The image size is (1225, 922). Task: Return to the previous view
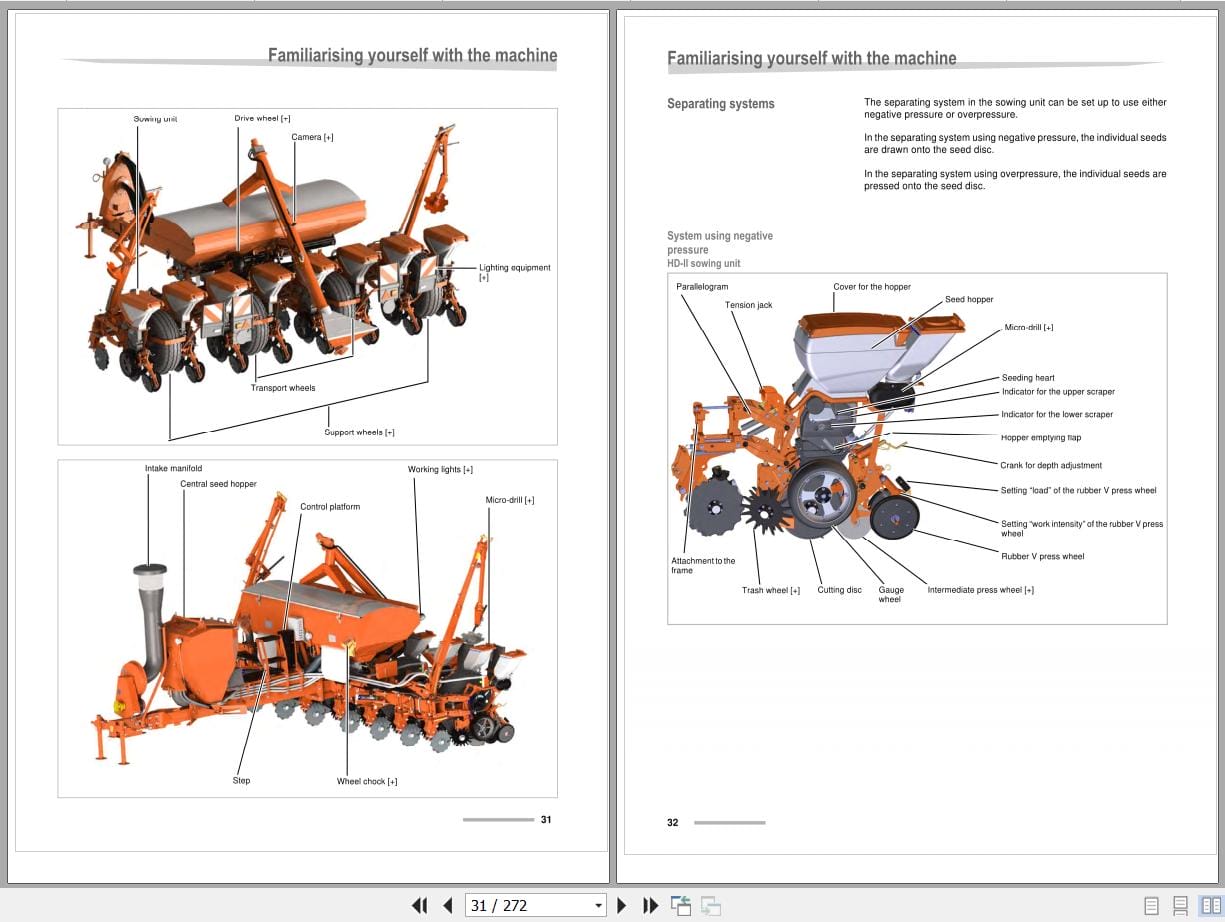point(681,905)
